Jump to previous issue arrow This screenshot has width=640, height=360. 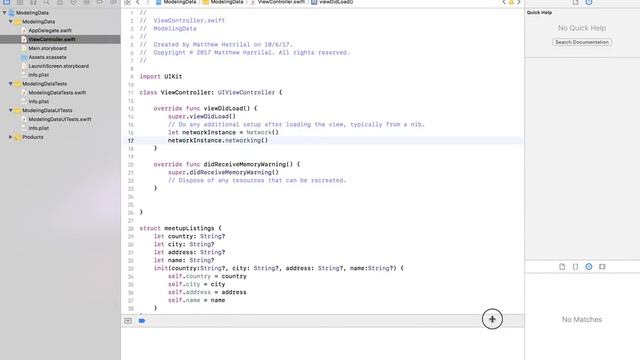(x=504, y=2)
